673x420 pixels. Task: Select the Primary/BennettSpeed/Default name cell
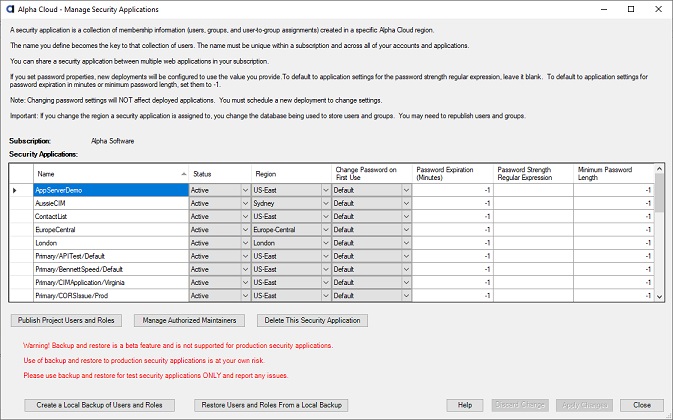pyautogui.click(x=111, y=269)
